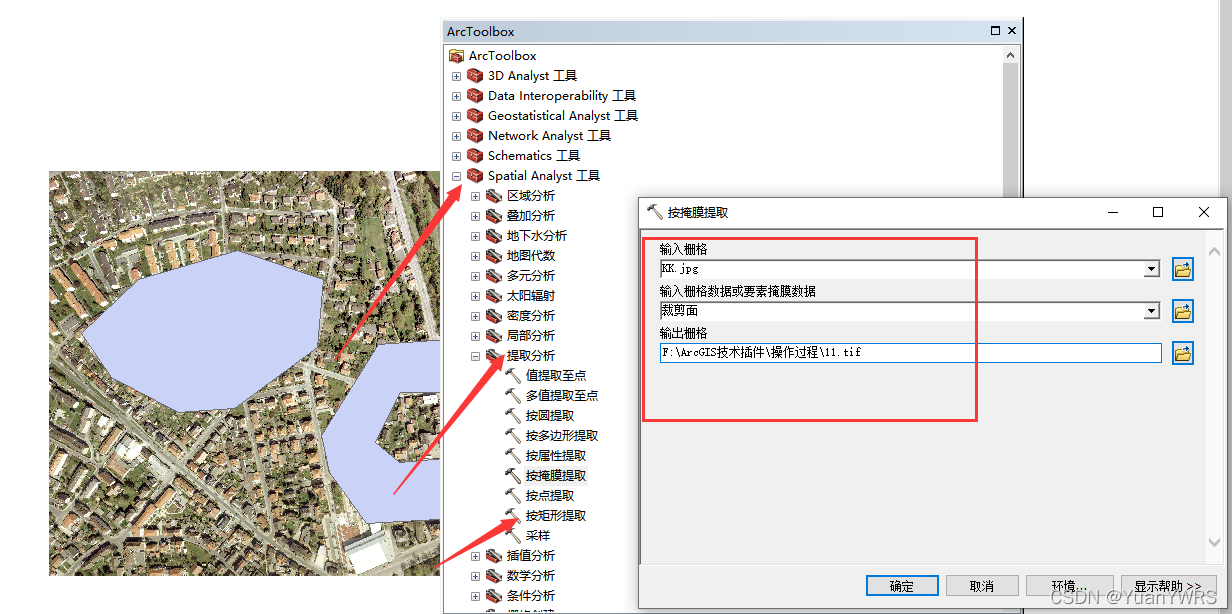
Task: Click the hammer icon for 按掩膜提取
Action: click(x=513, y=476)
